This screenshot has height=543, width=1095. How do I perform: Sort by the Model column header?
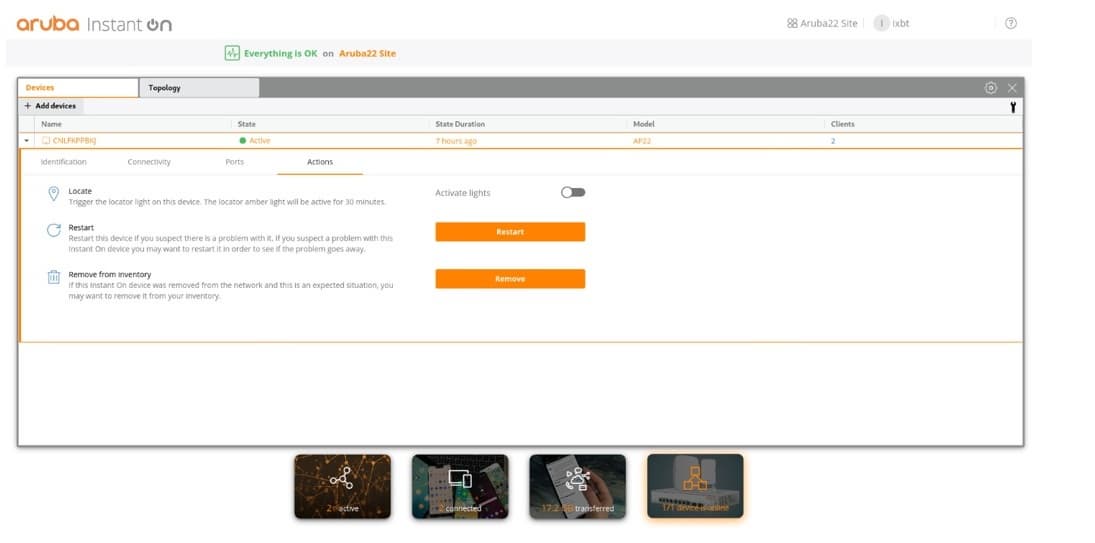click(x=643, y=124)
